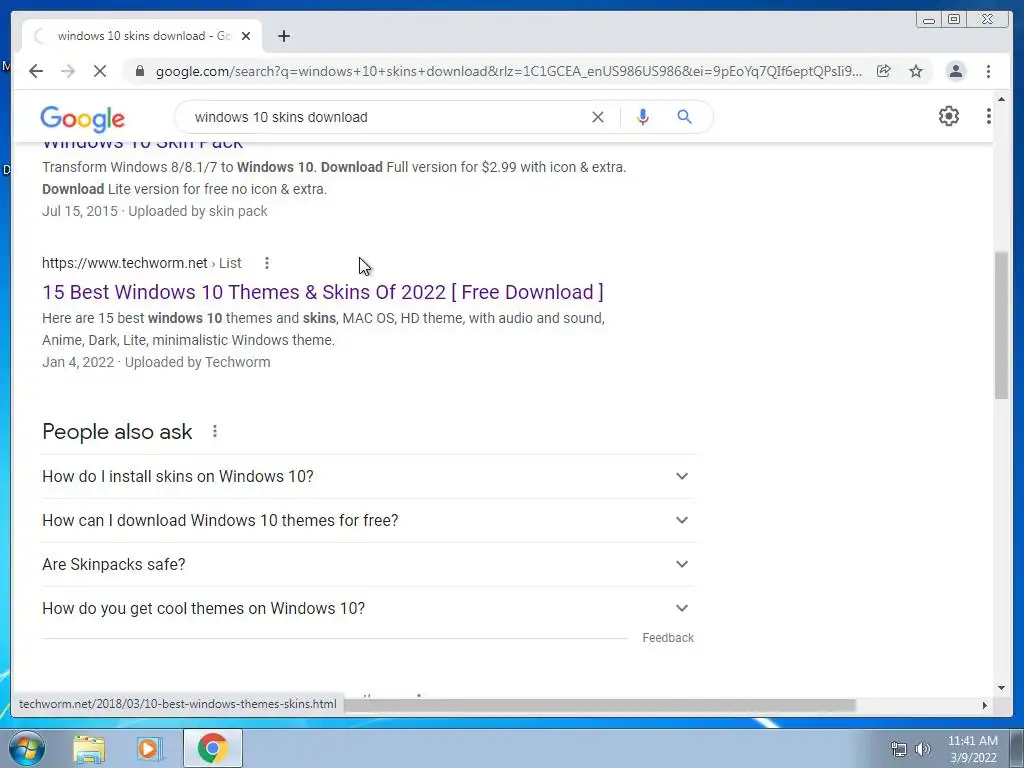Close the windows 10 skins download tab

[x=246, y=36]
